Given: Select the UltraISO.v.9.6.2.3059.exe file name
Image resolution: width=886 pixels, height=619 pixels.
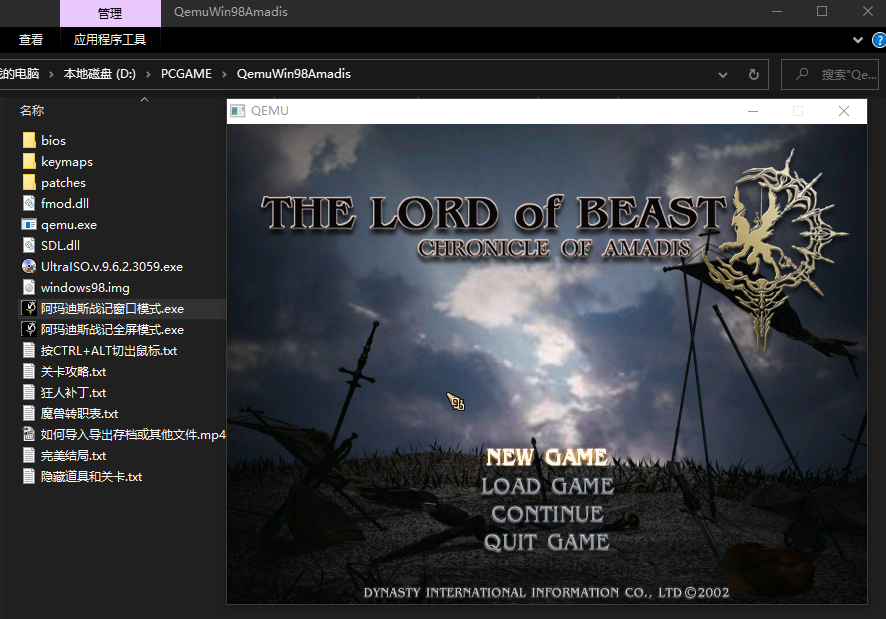Looking at the screenshot, I should point(112,266).
